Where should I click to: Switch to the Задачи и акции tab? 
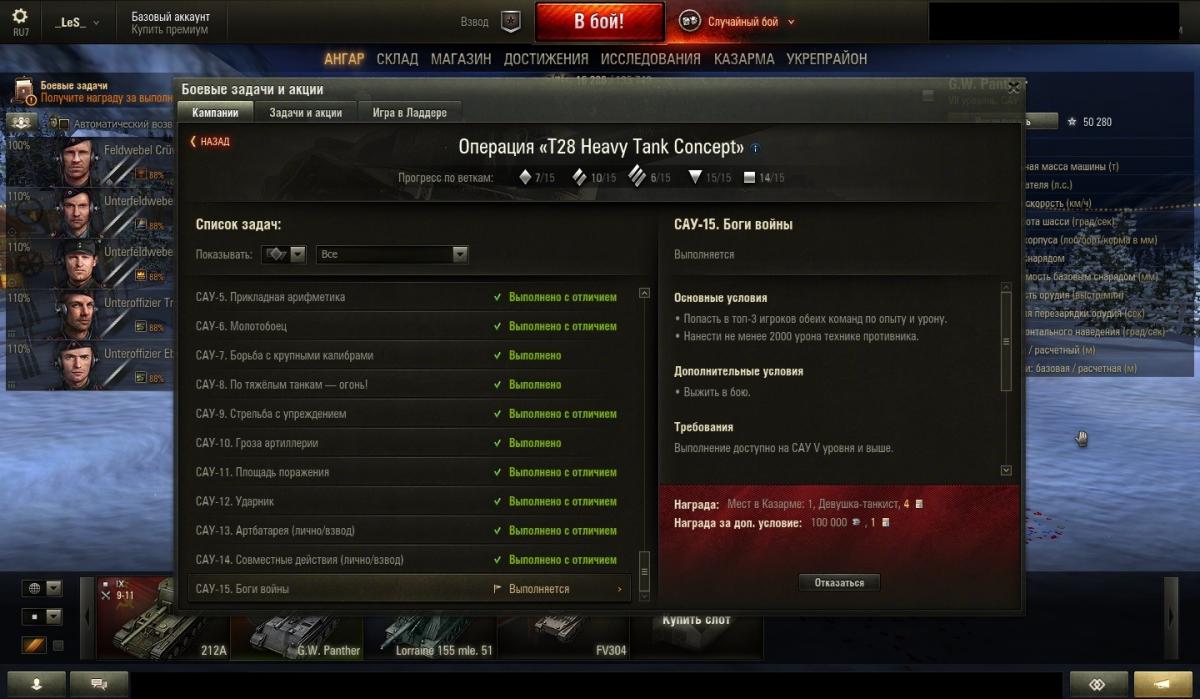306,113
